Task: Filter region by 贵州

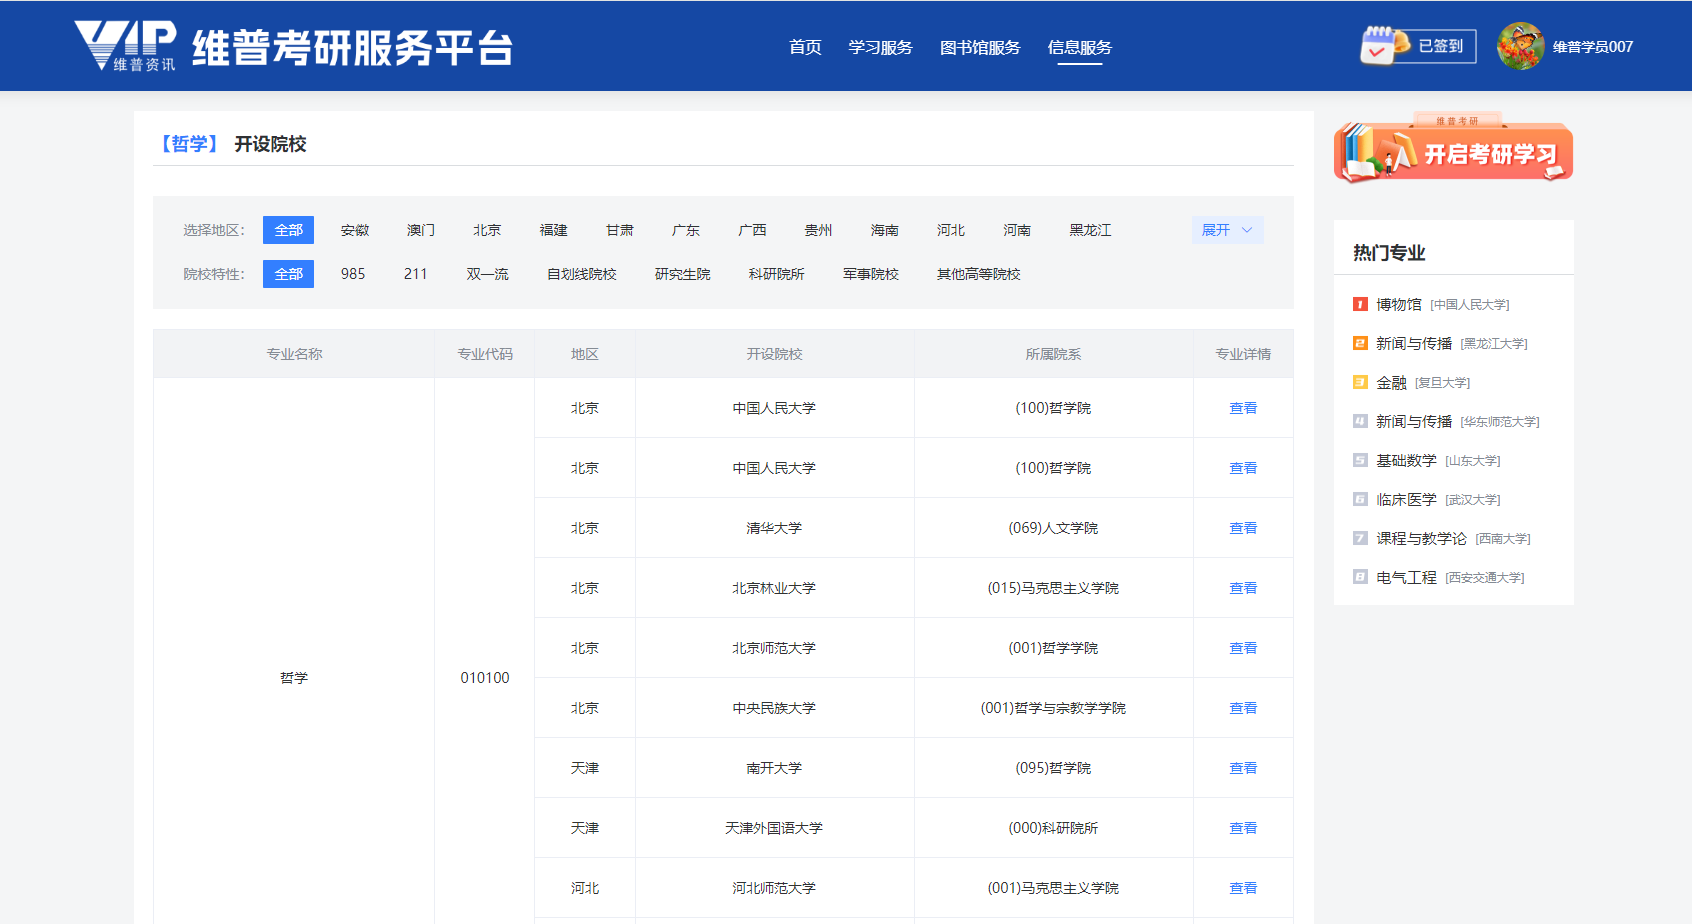Action: [x=818, y=230]
